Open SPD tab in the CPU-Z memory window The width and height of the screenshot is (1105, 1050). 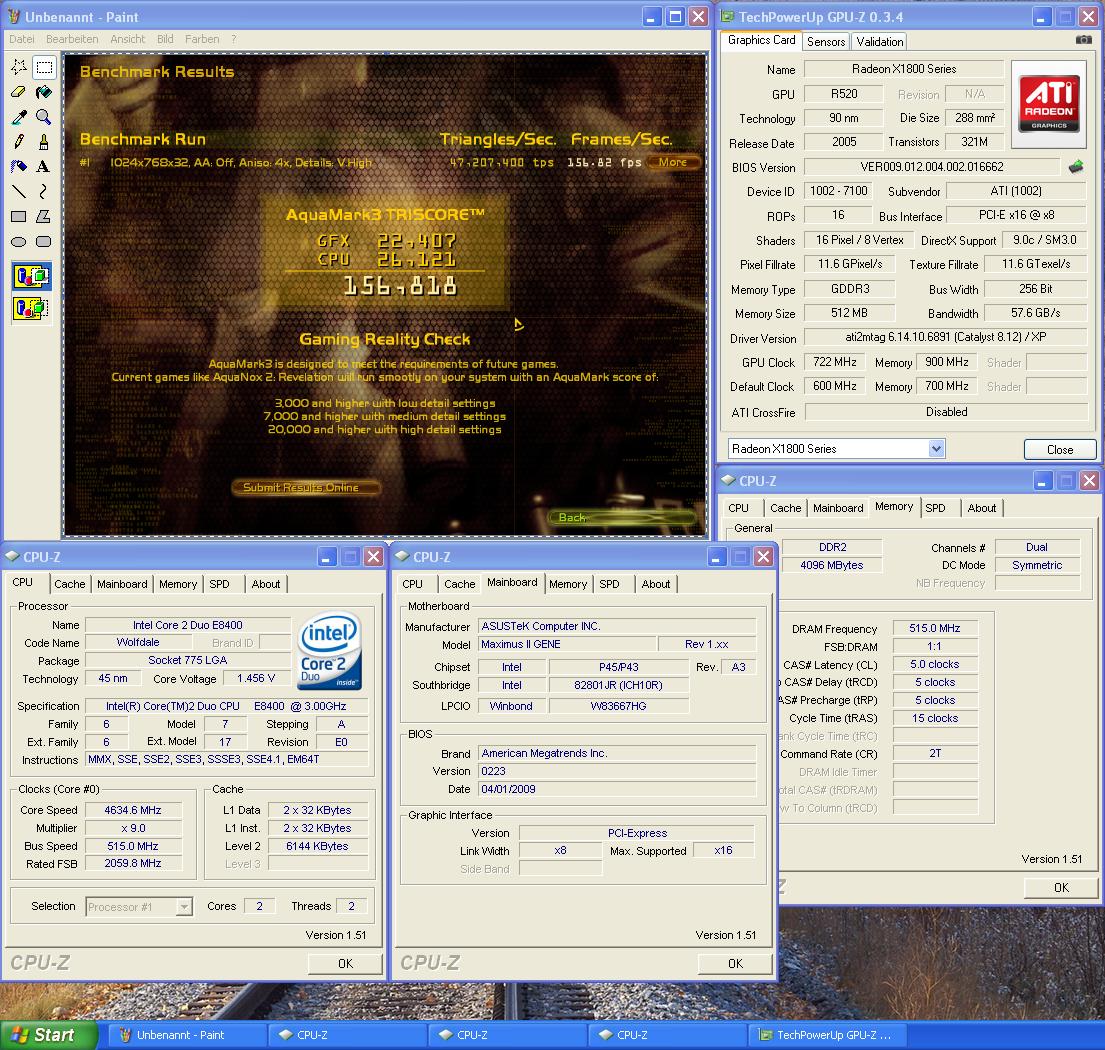(x=935, y=508)
